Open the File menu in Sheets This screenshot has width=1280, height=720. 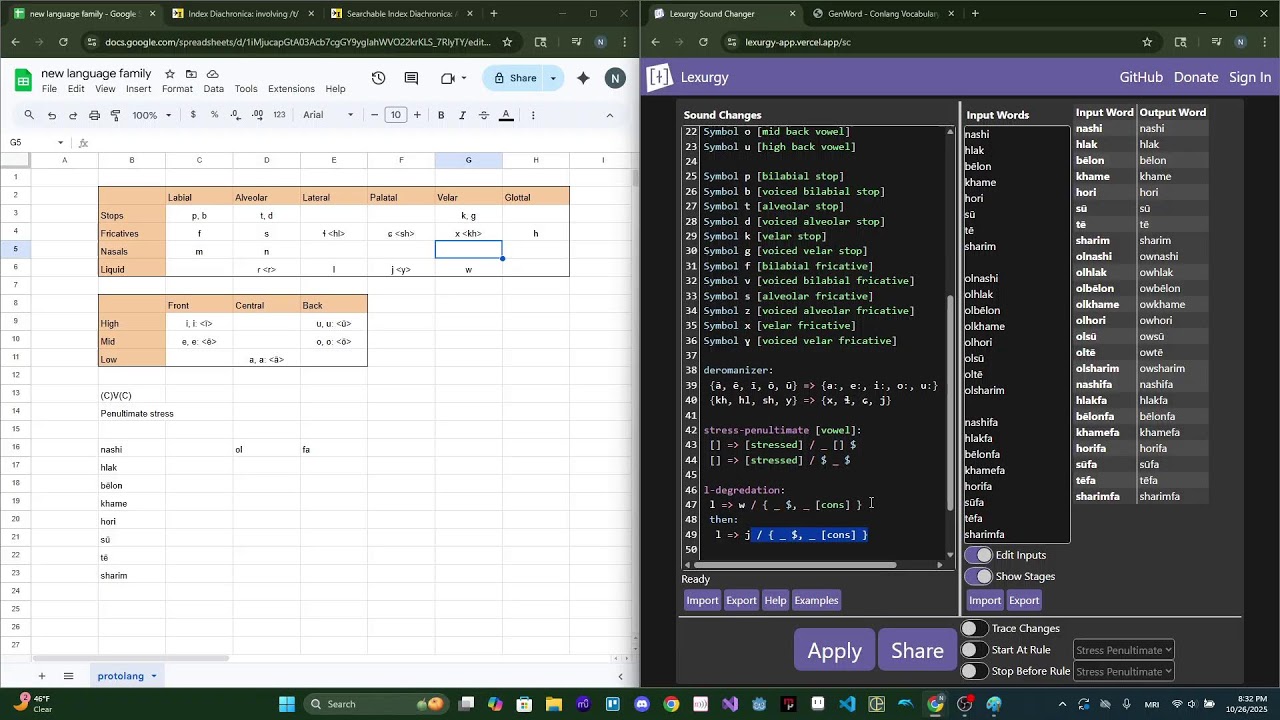(x=49, y=89)
